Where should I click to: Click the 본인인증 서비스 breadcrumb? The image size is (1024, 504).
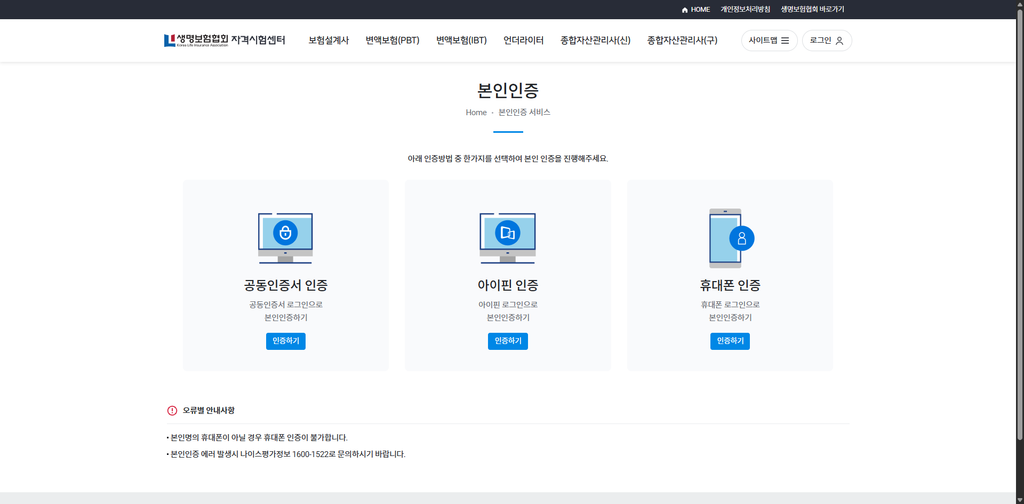click(x=524, y=112)
